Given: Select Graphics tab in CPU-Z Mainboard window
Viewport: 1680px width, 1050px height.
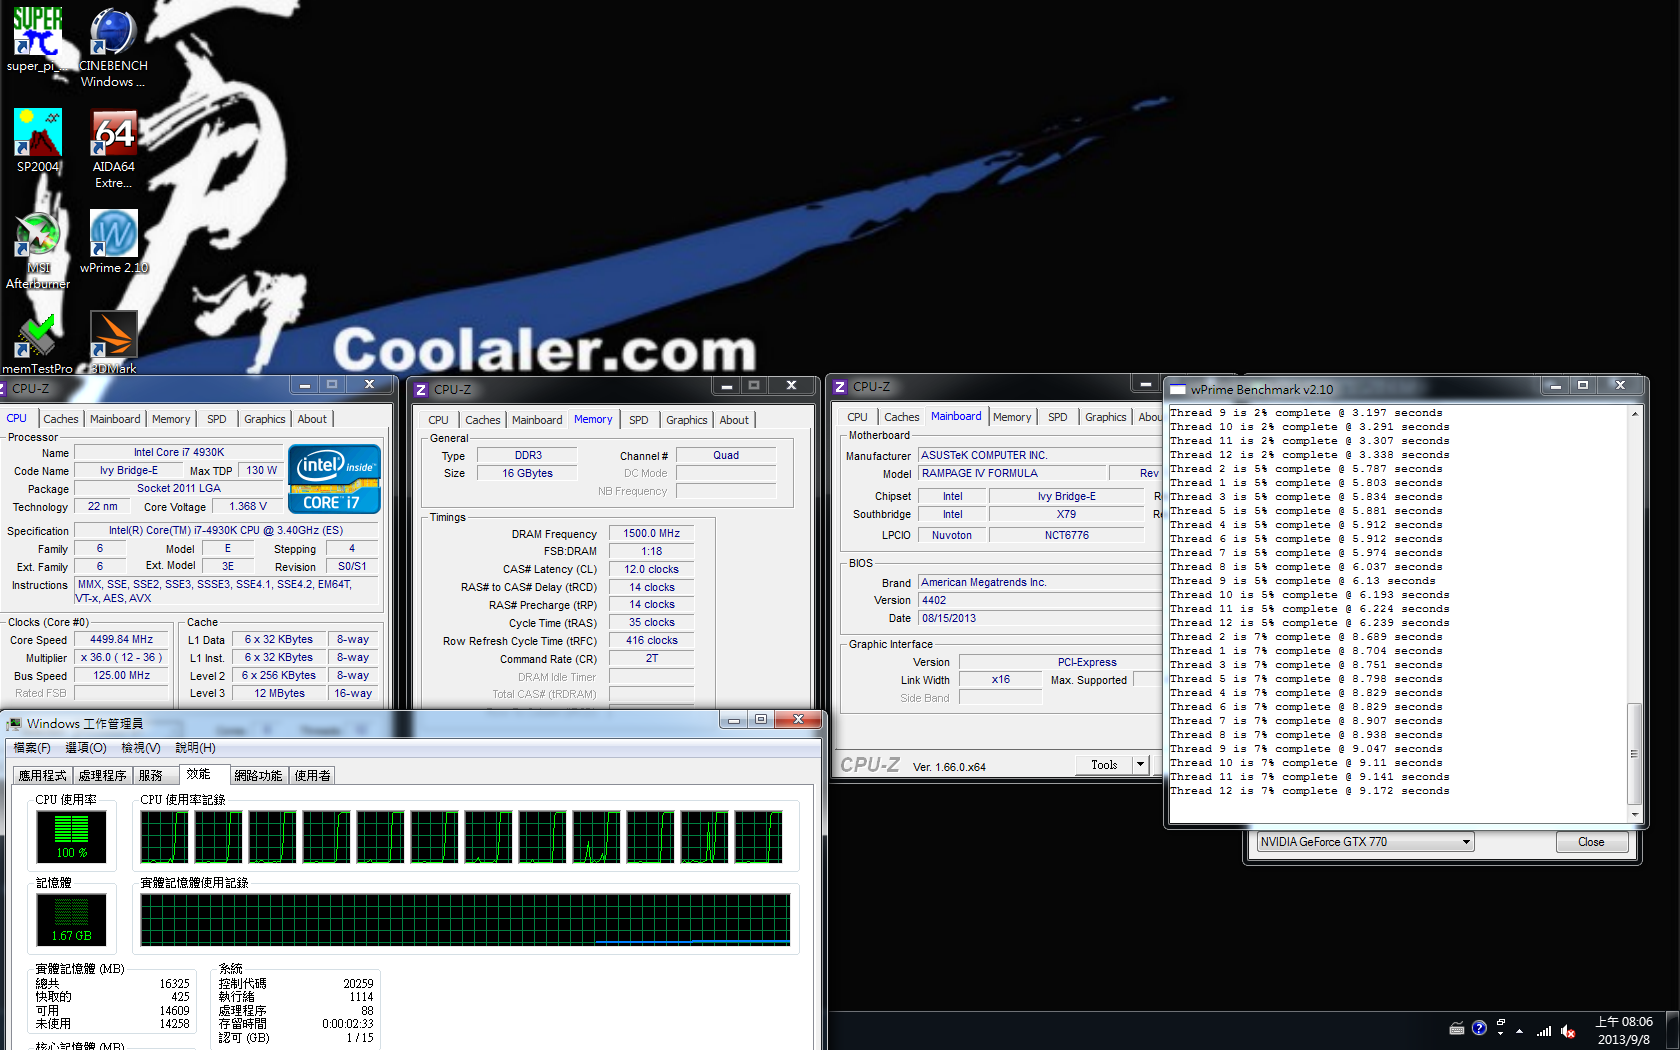Looking at the screenshot, I should click(1106, 417).
